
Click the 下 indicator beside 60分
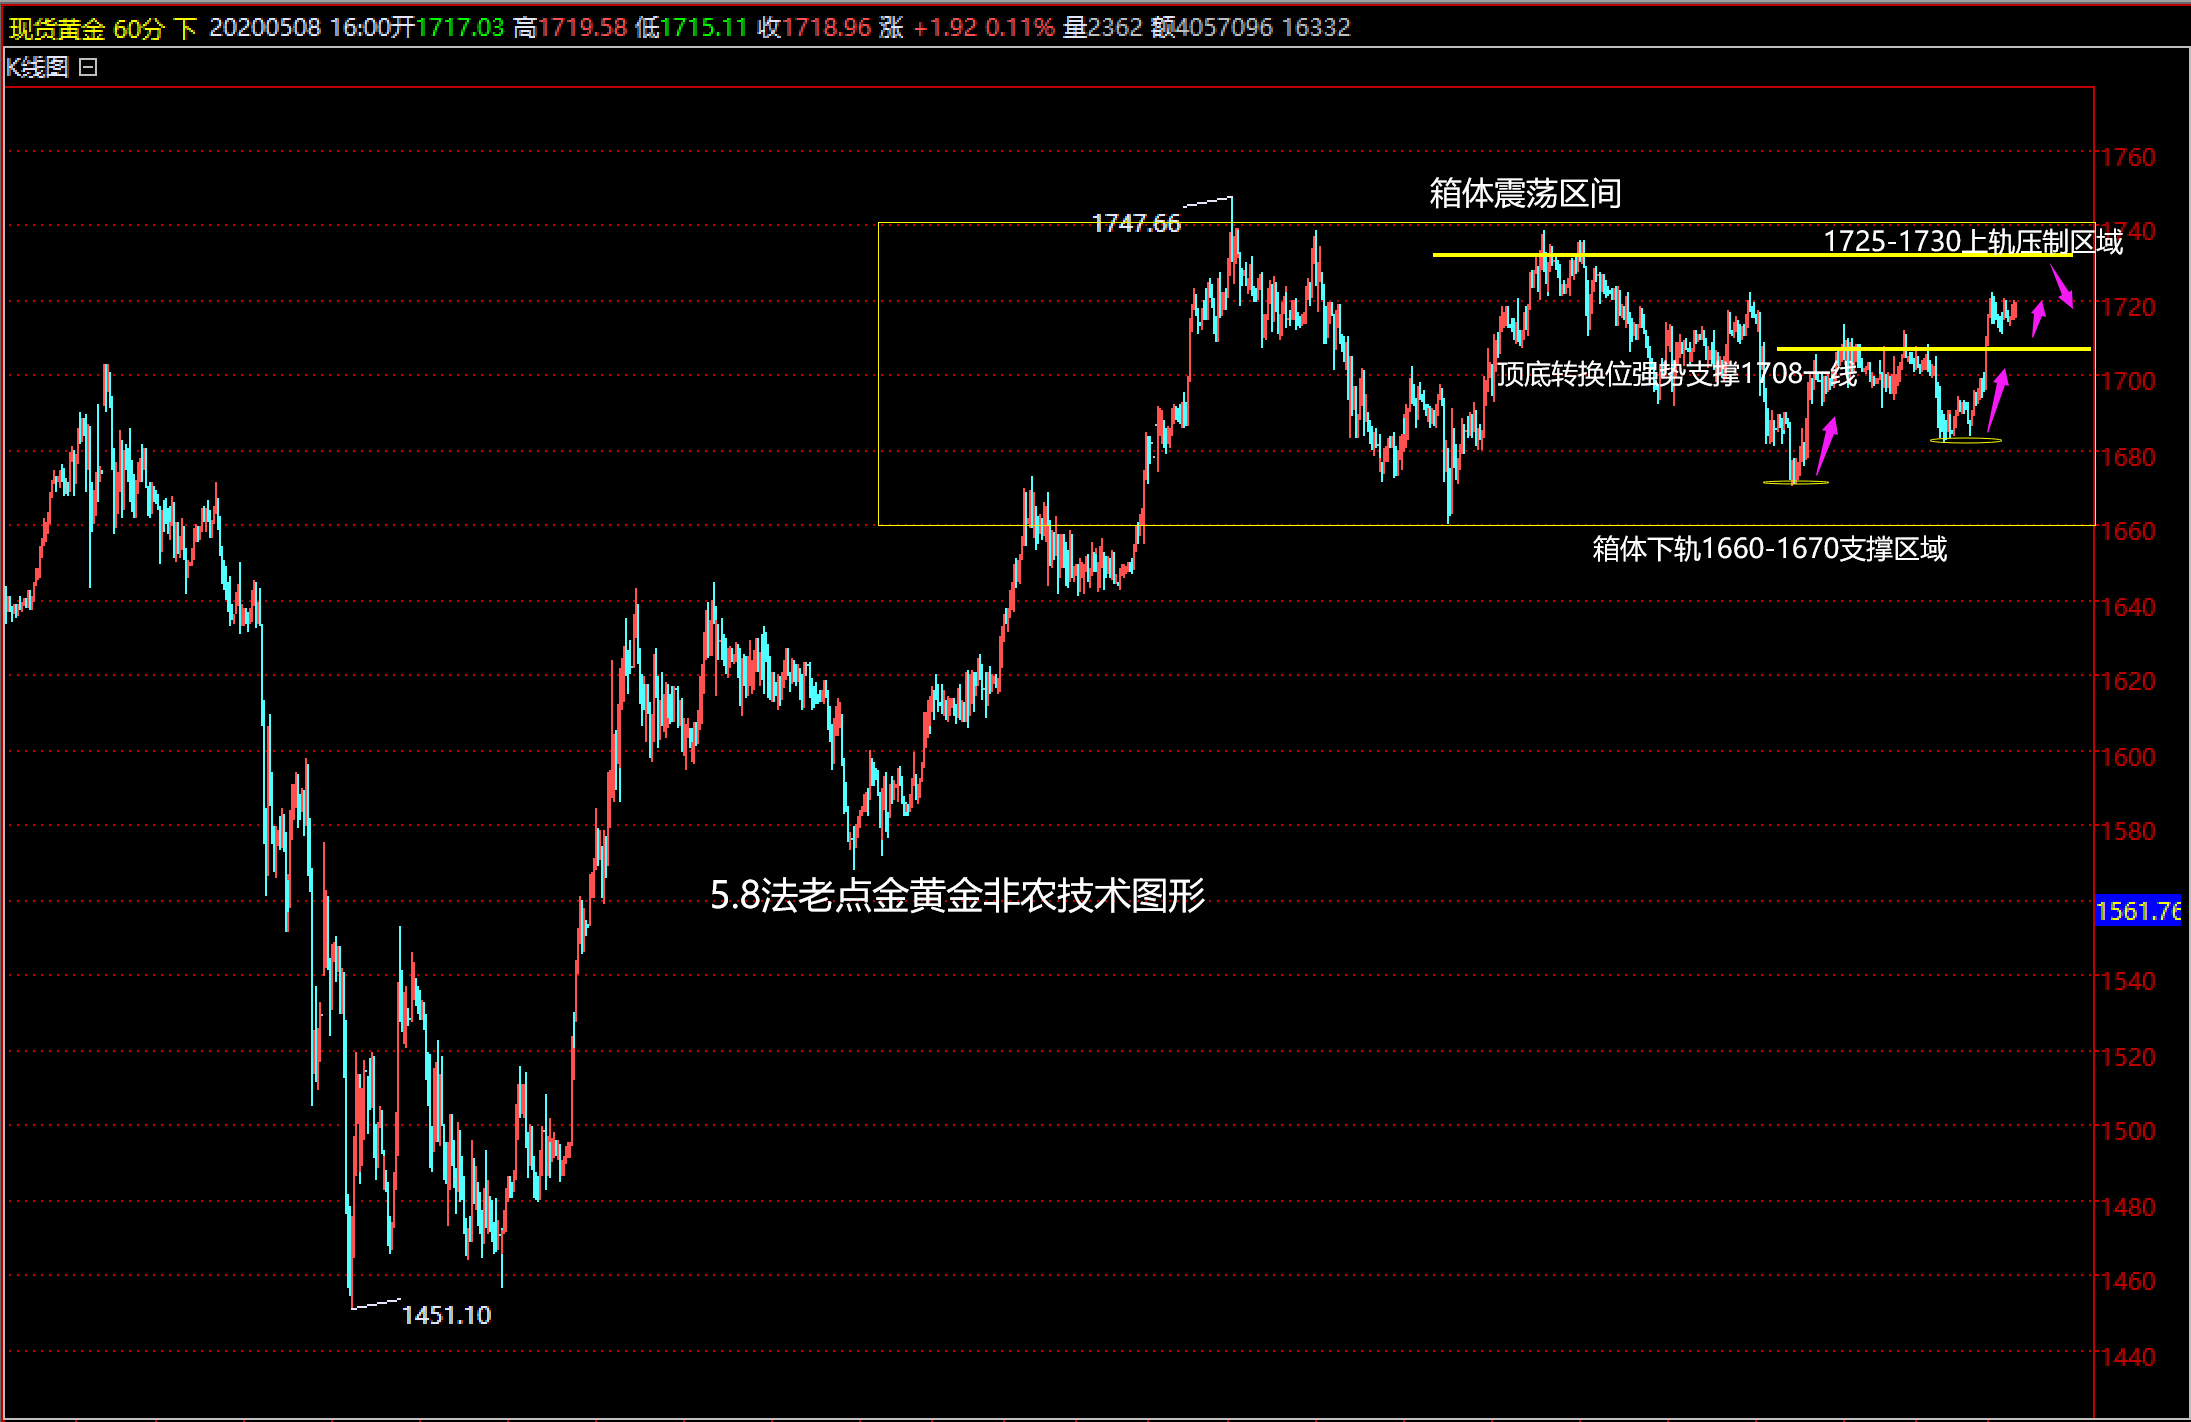(x=185, y=28)
